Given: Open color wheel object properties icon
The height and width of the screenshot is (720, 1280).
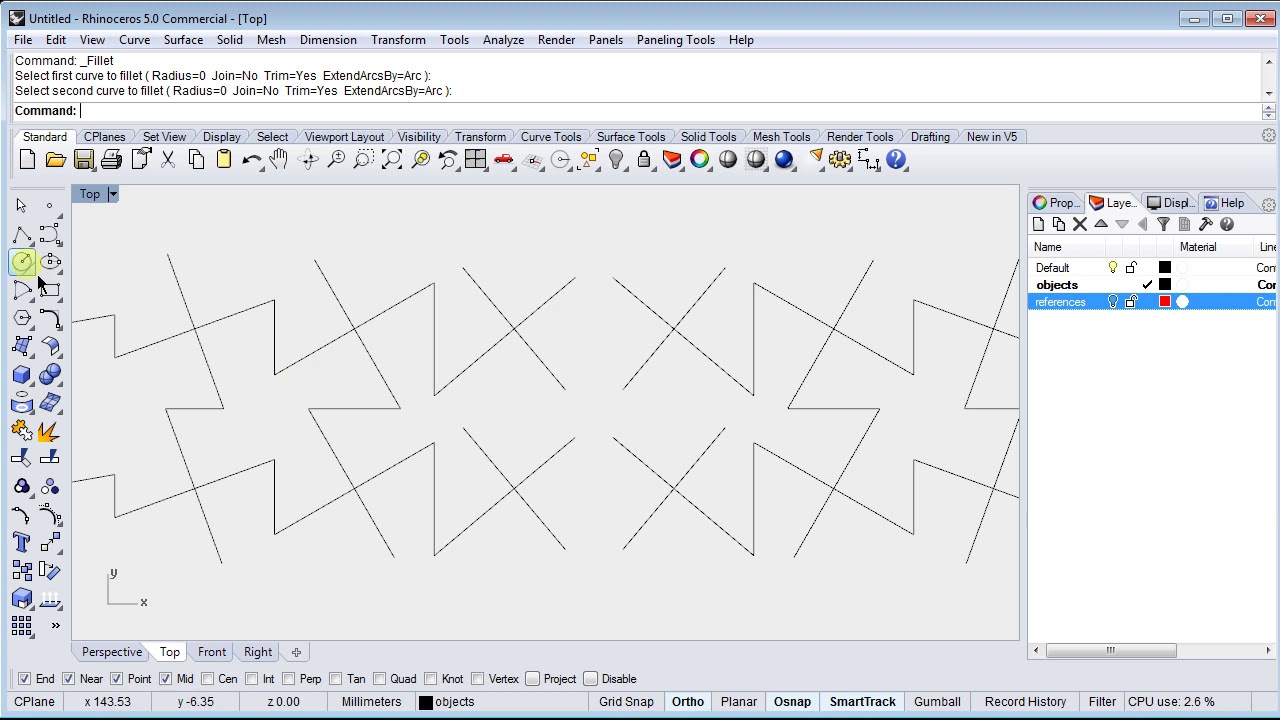Looking at the screenshot, I should (700, 160).
